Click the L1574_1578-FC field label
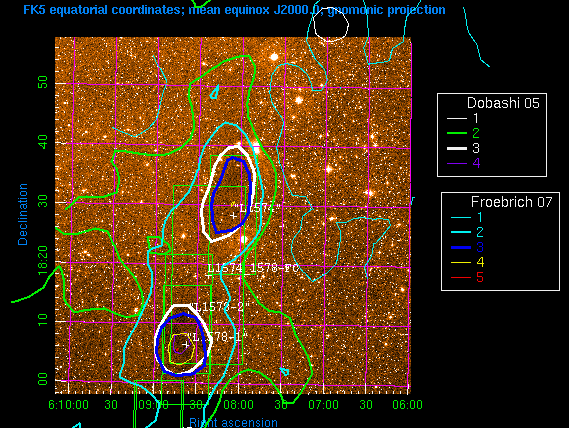Screen dimensions: 569x428 253,268
